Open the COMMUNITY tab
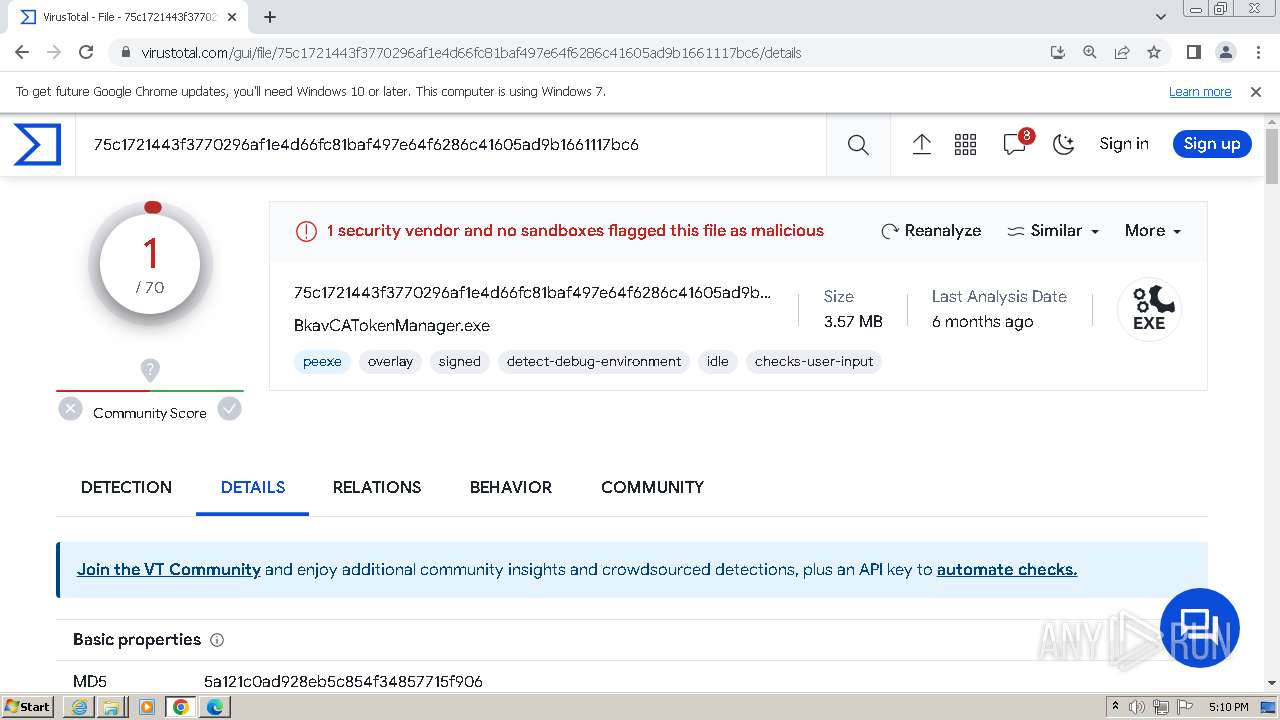 coord(652,487)
